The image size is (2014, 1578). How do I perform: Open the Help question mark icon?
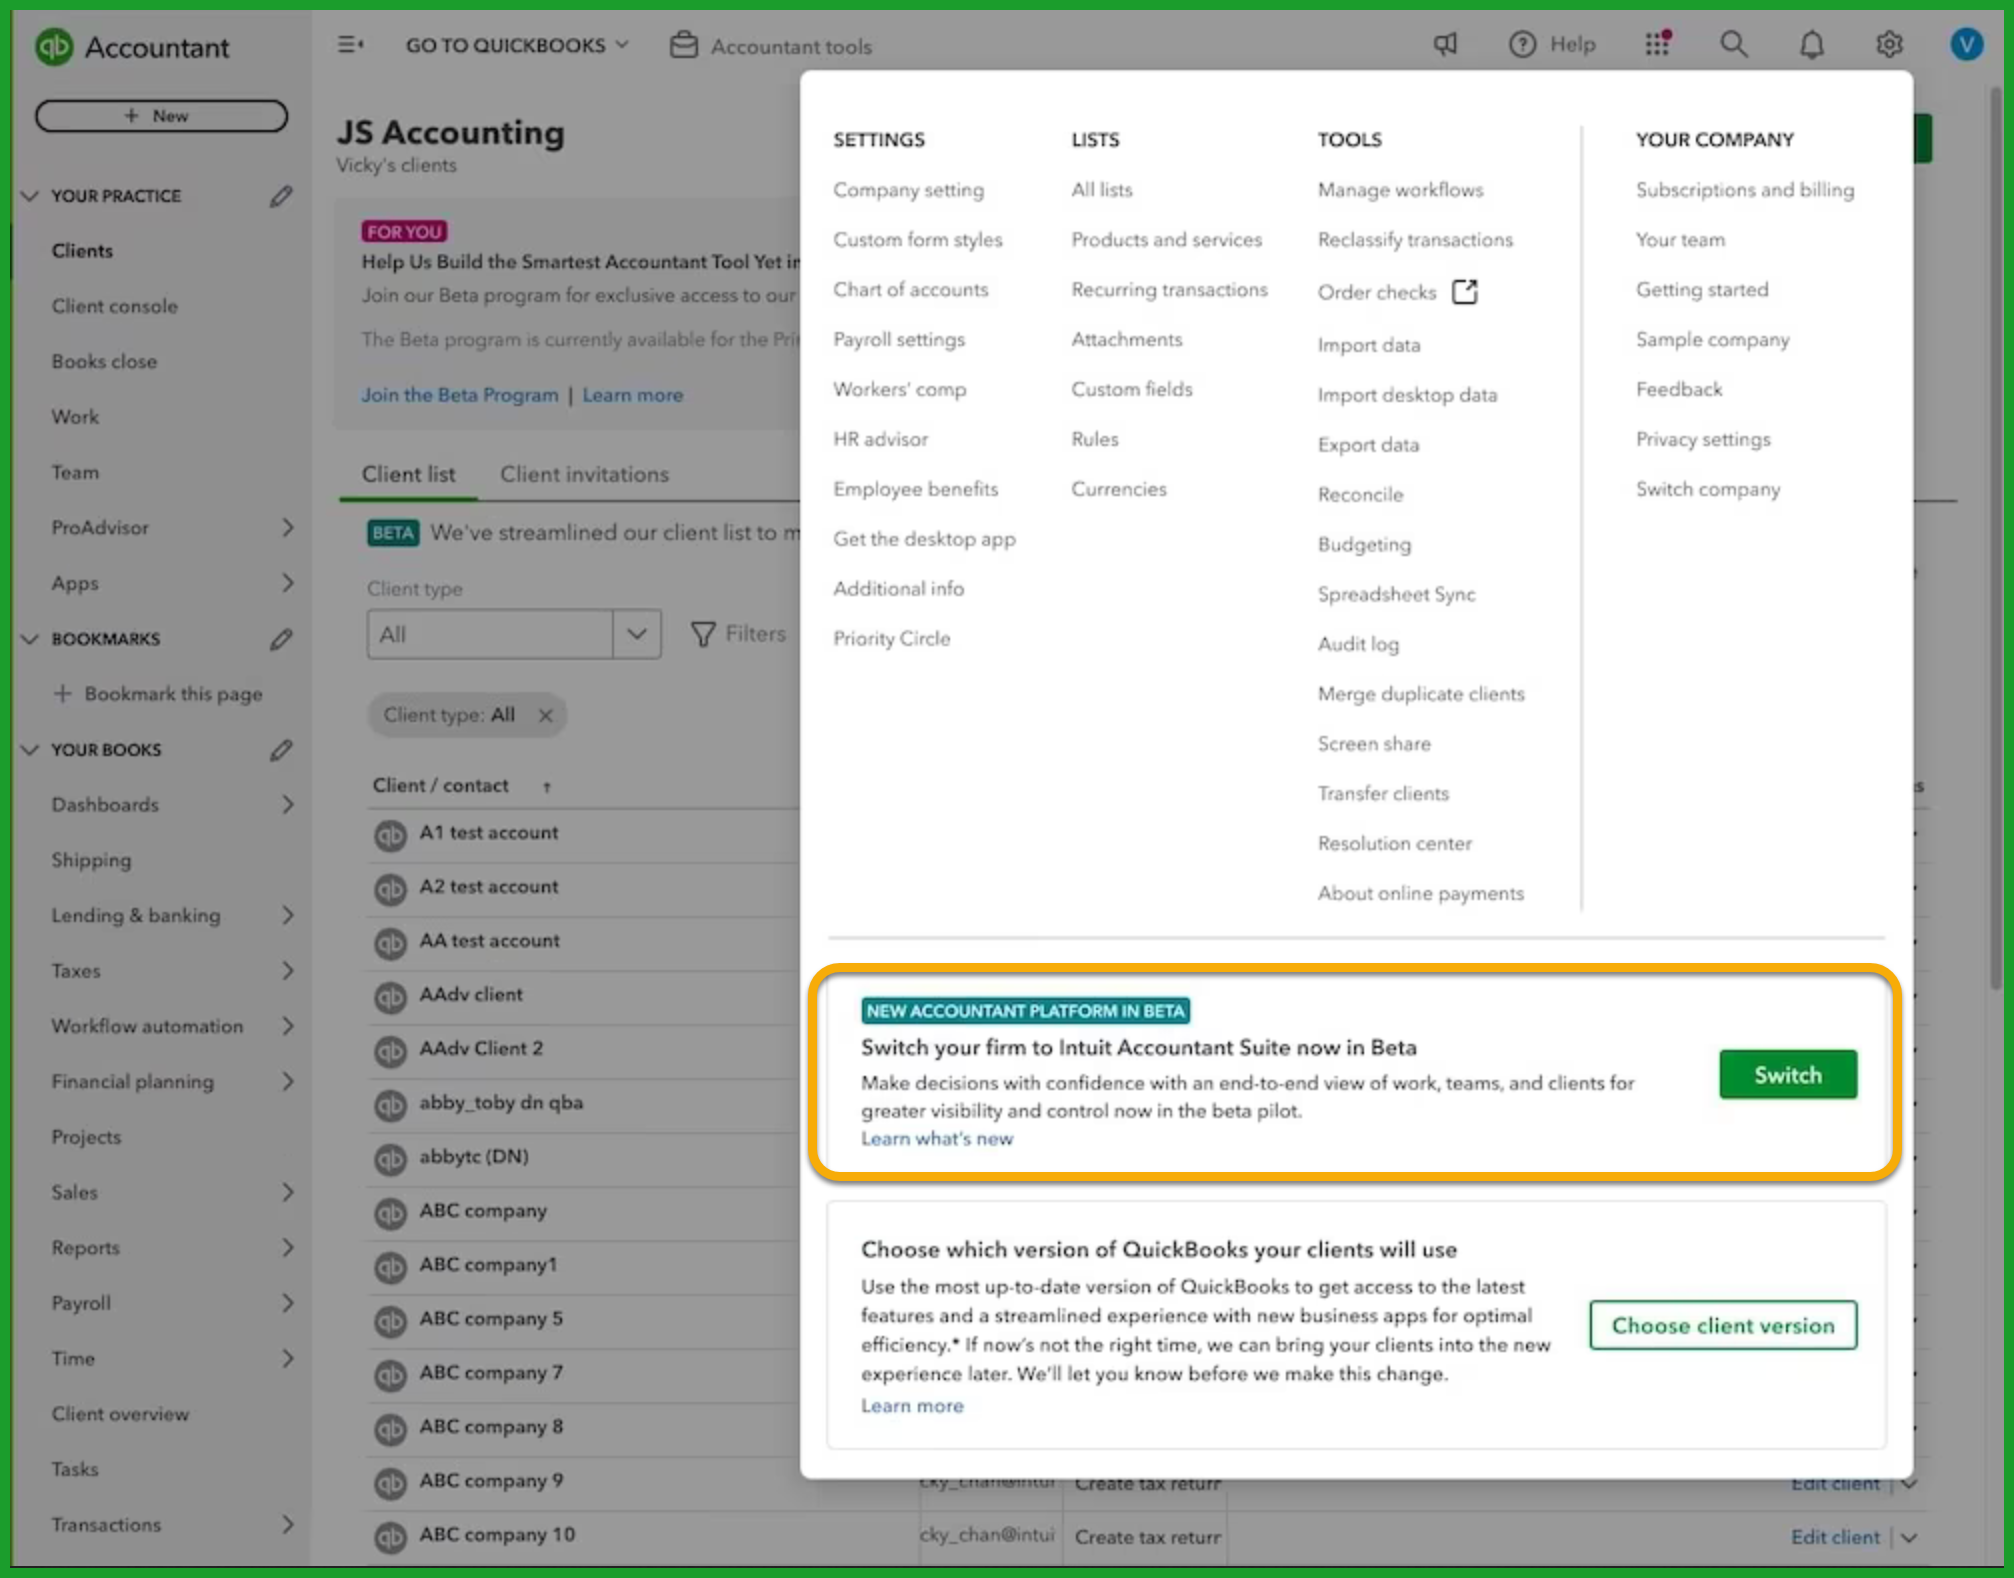[1522, 44]
